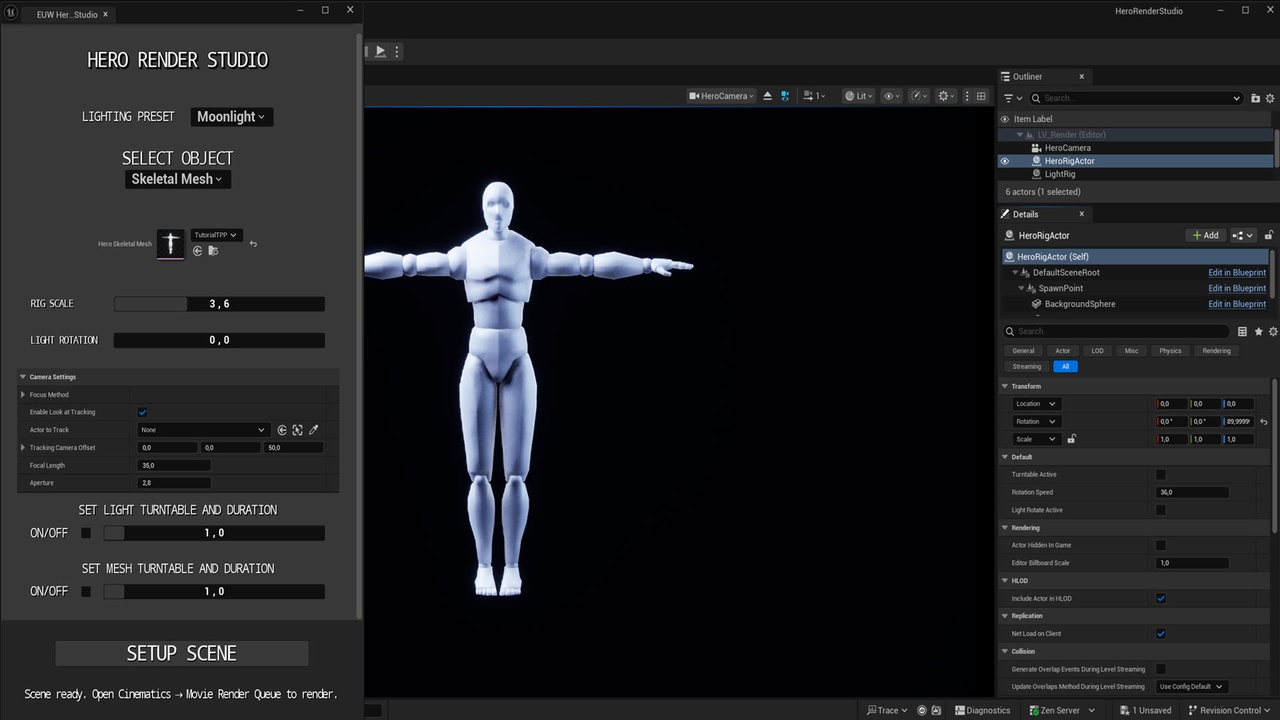Select the LOD filter tab

click(1097, 351)
